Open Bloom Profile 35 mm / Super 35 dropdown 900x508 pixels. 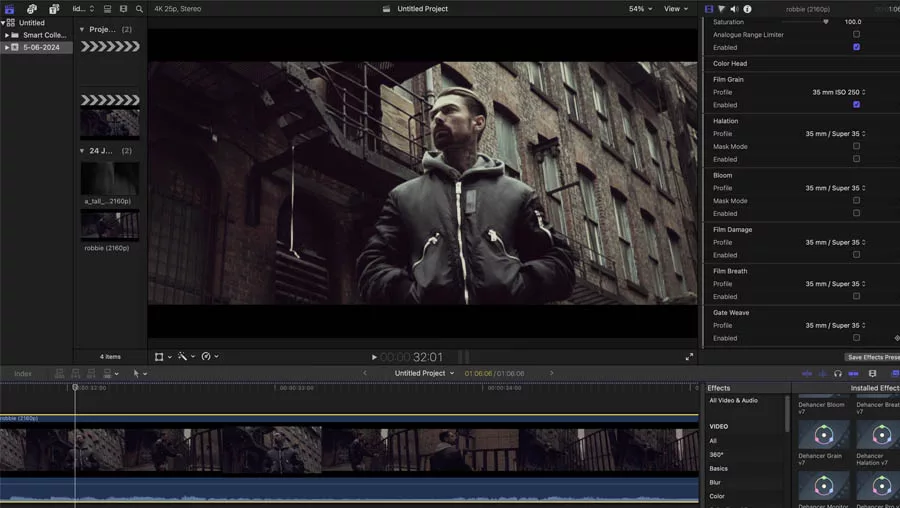coord(835,188)
